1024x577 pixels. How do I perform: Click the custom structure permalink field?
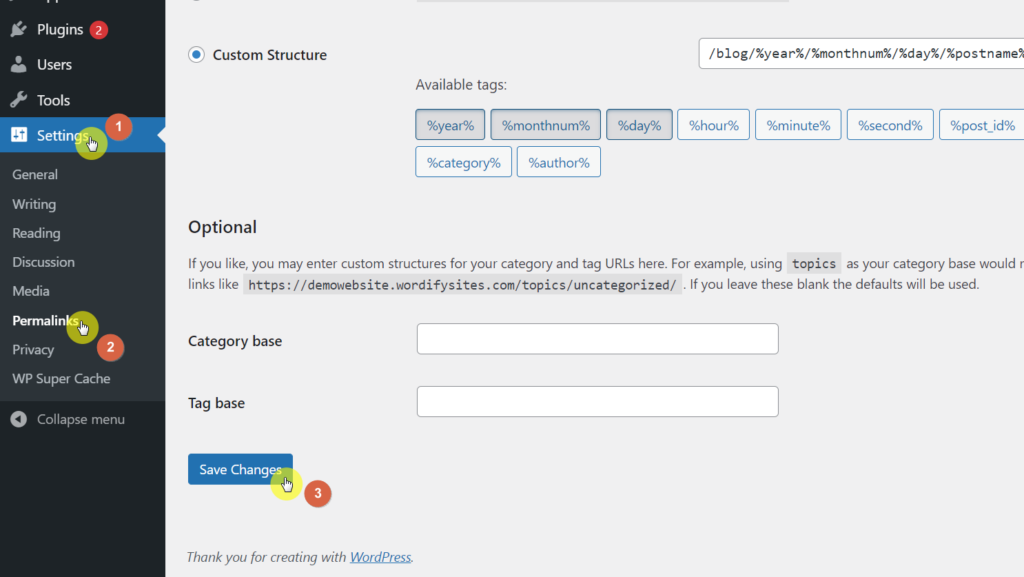pyautogui.click(x=861, y=54)
